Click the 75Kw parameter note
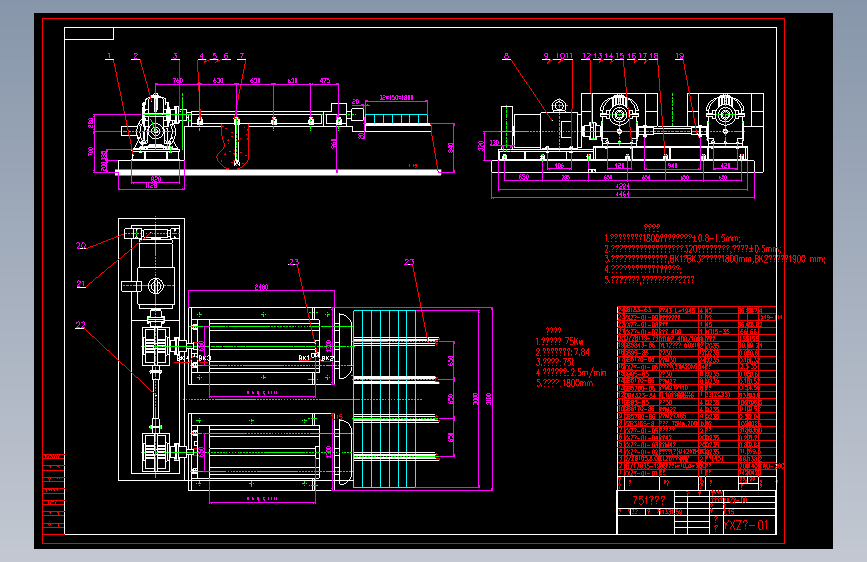Screen dimensions: 867x562 [560, 342]
